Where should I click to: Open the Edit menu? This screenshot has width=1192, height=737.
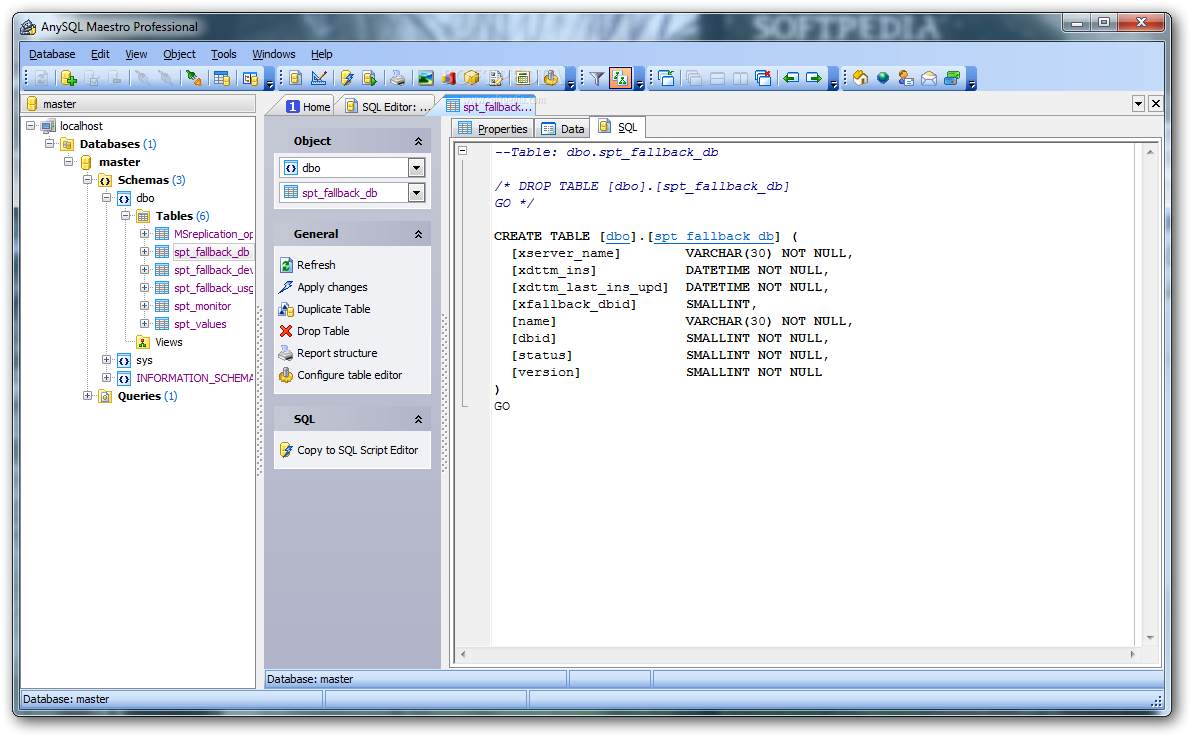(100, 55)
